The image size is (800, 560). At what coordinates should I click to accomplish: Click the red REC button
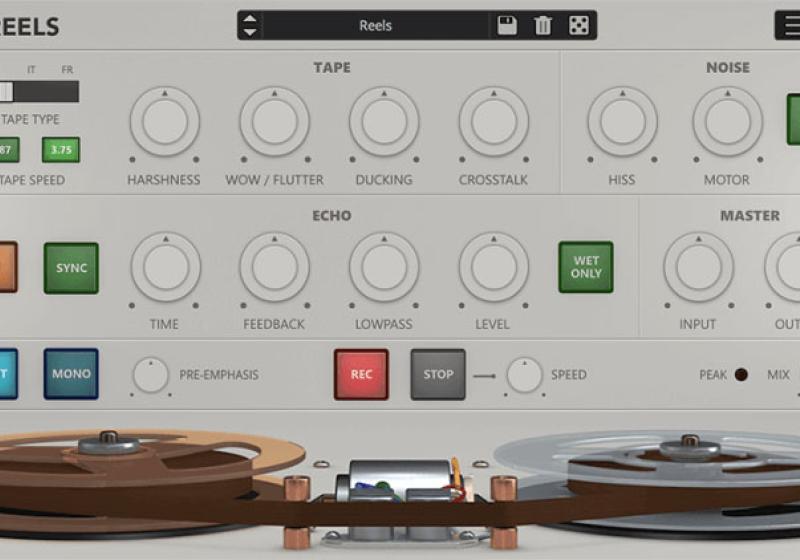(361, 374)
